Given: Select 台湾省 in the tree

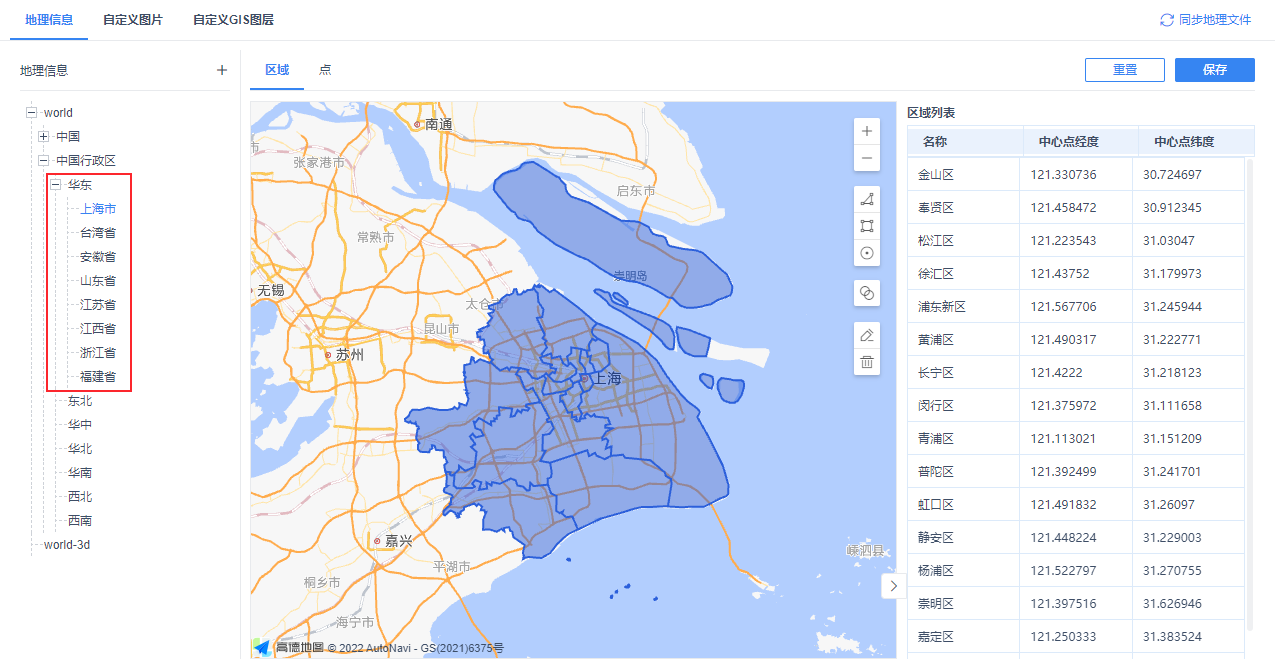Looking at the screenshot, I should coord(98,233).
